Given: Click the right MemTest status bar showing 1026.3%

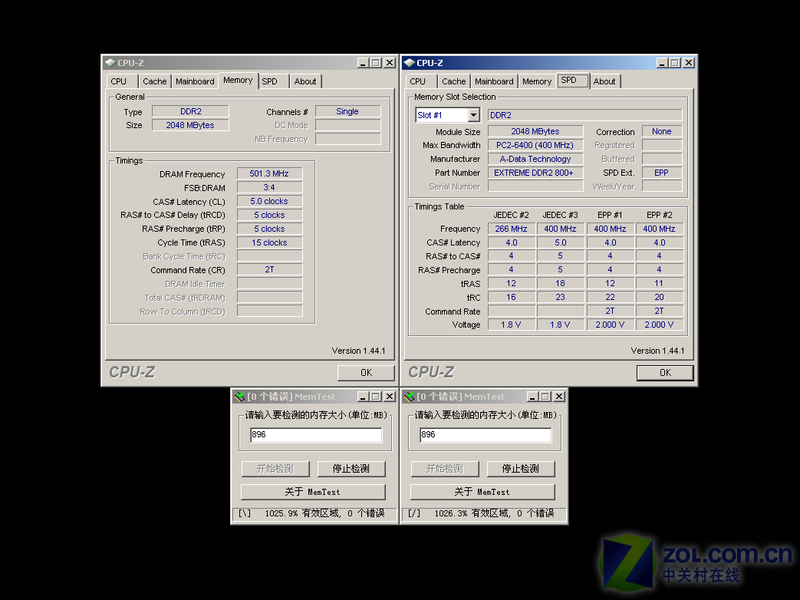Looking at the screenshot, I should click(483, 513).
